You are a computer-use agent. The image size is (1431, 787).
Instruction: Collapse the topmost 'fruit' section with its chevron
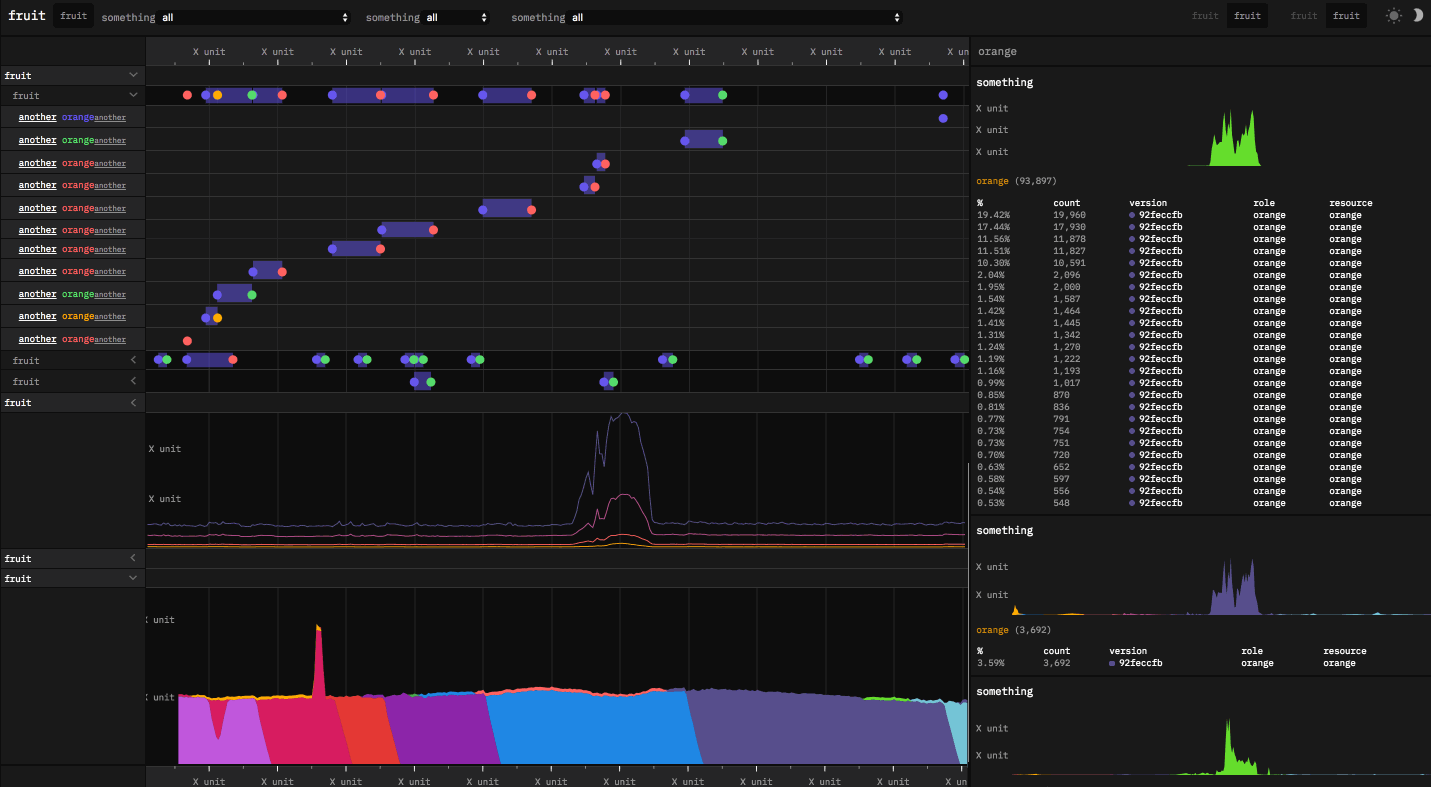133,75
